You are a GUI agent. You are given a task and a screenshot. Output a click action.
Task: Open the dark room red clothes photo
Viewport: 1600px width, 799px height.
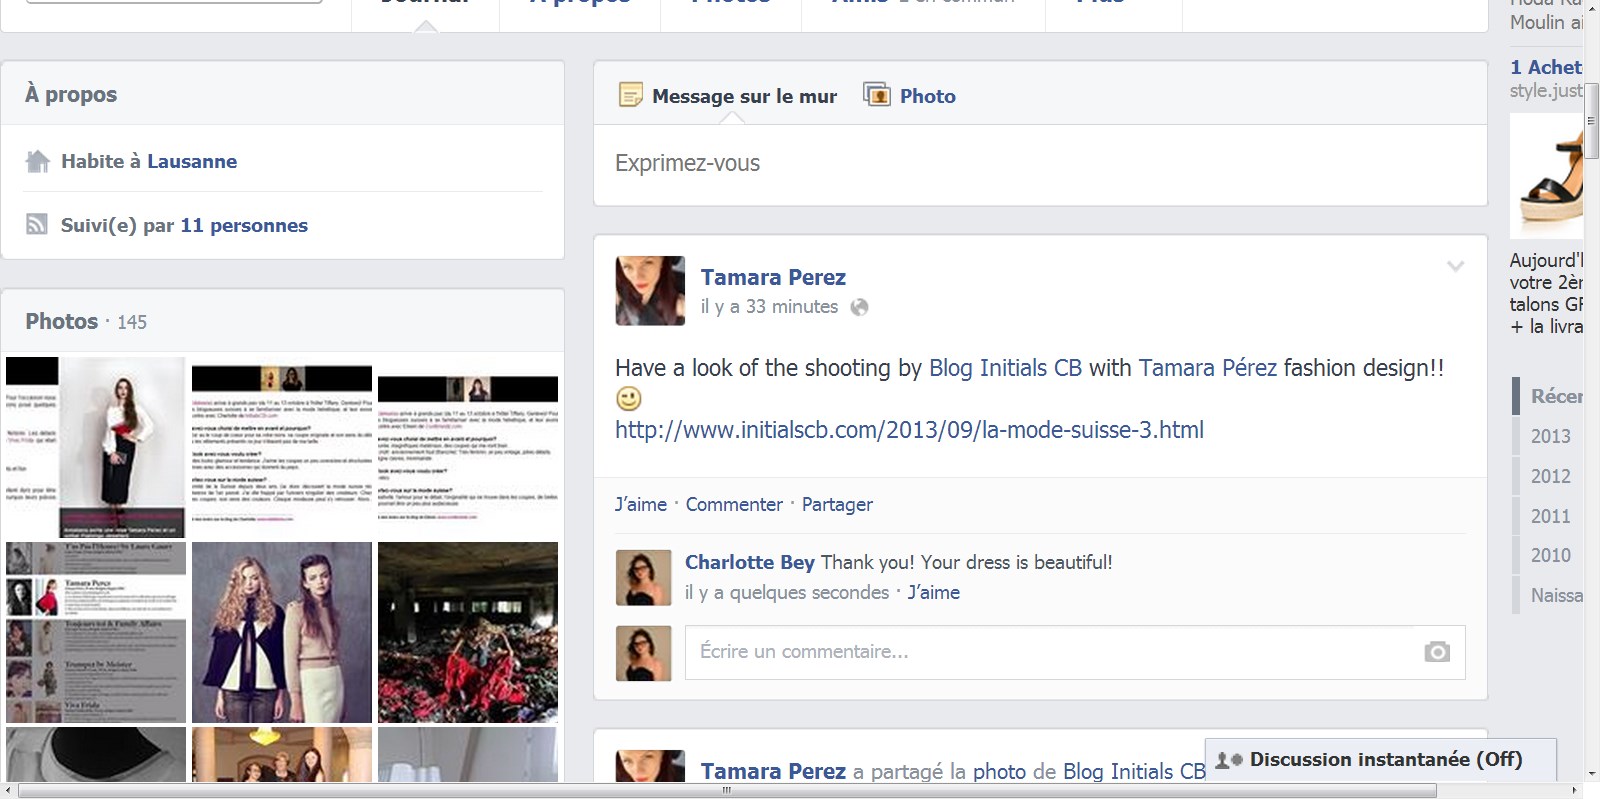tap(468, 632)
